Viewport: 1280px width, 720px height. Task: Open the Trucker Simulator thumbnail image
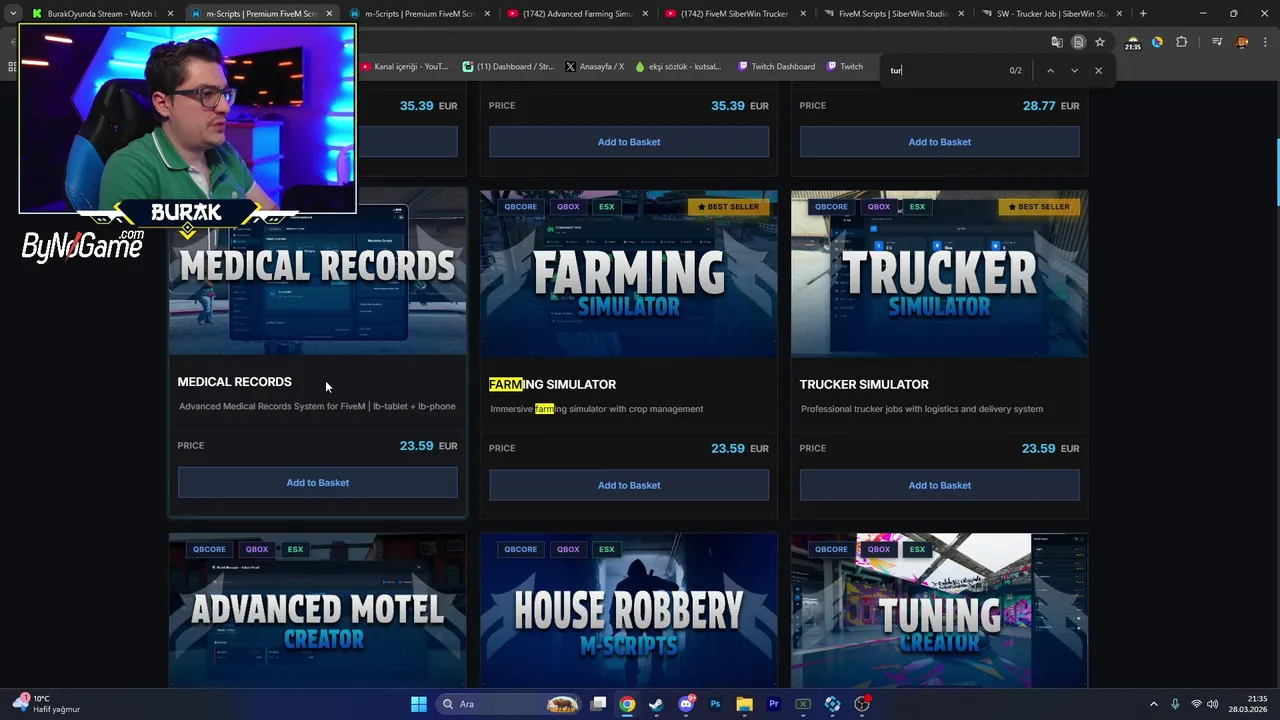coord(939,274)
